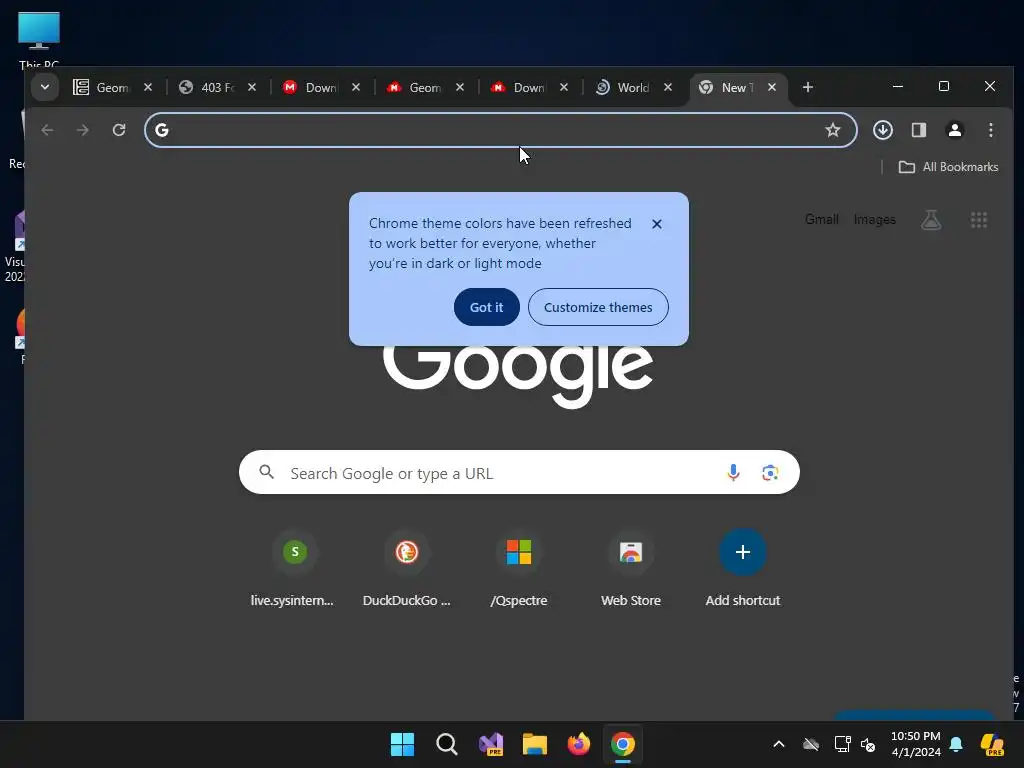Reload the current page
1024x768 pixels.
pos(119,130)
